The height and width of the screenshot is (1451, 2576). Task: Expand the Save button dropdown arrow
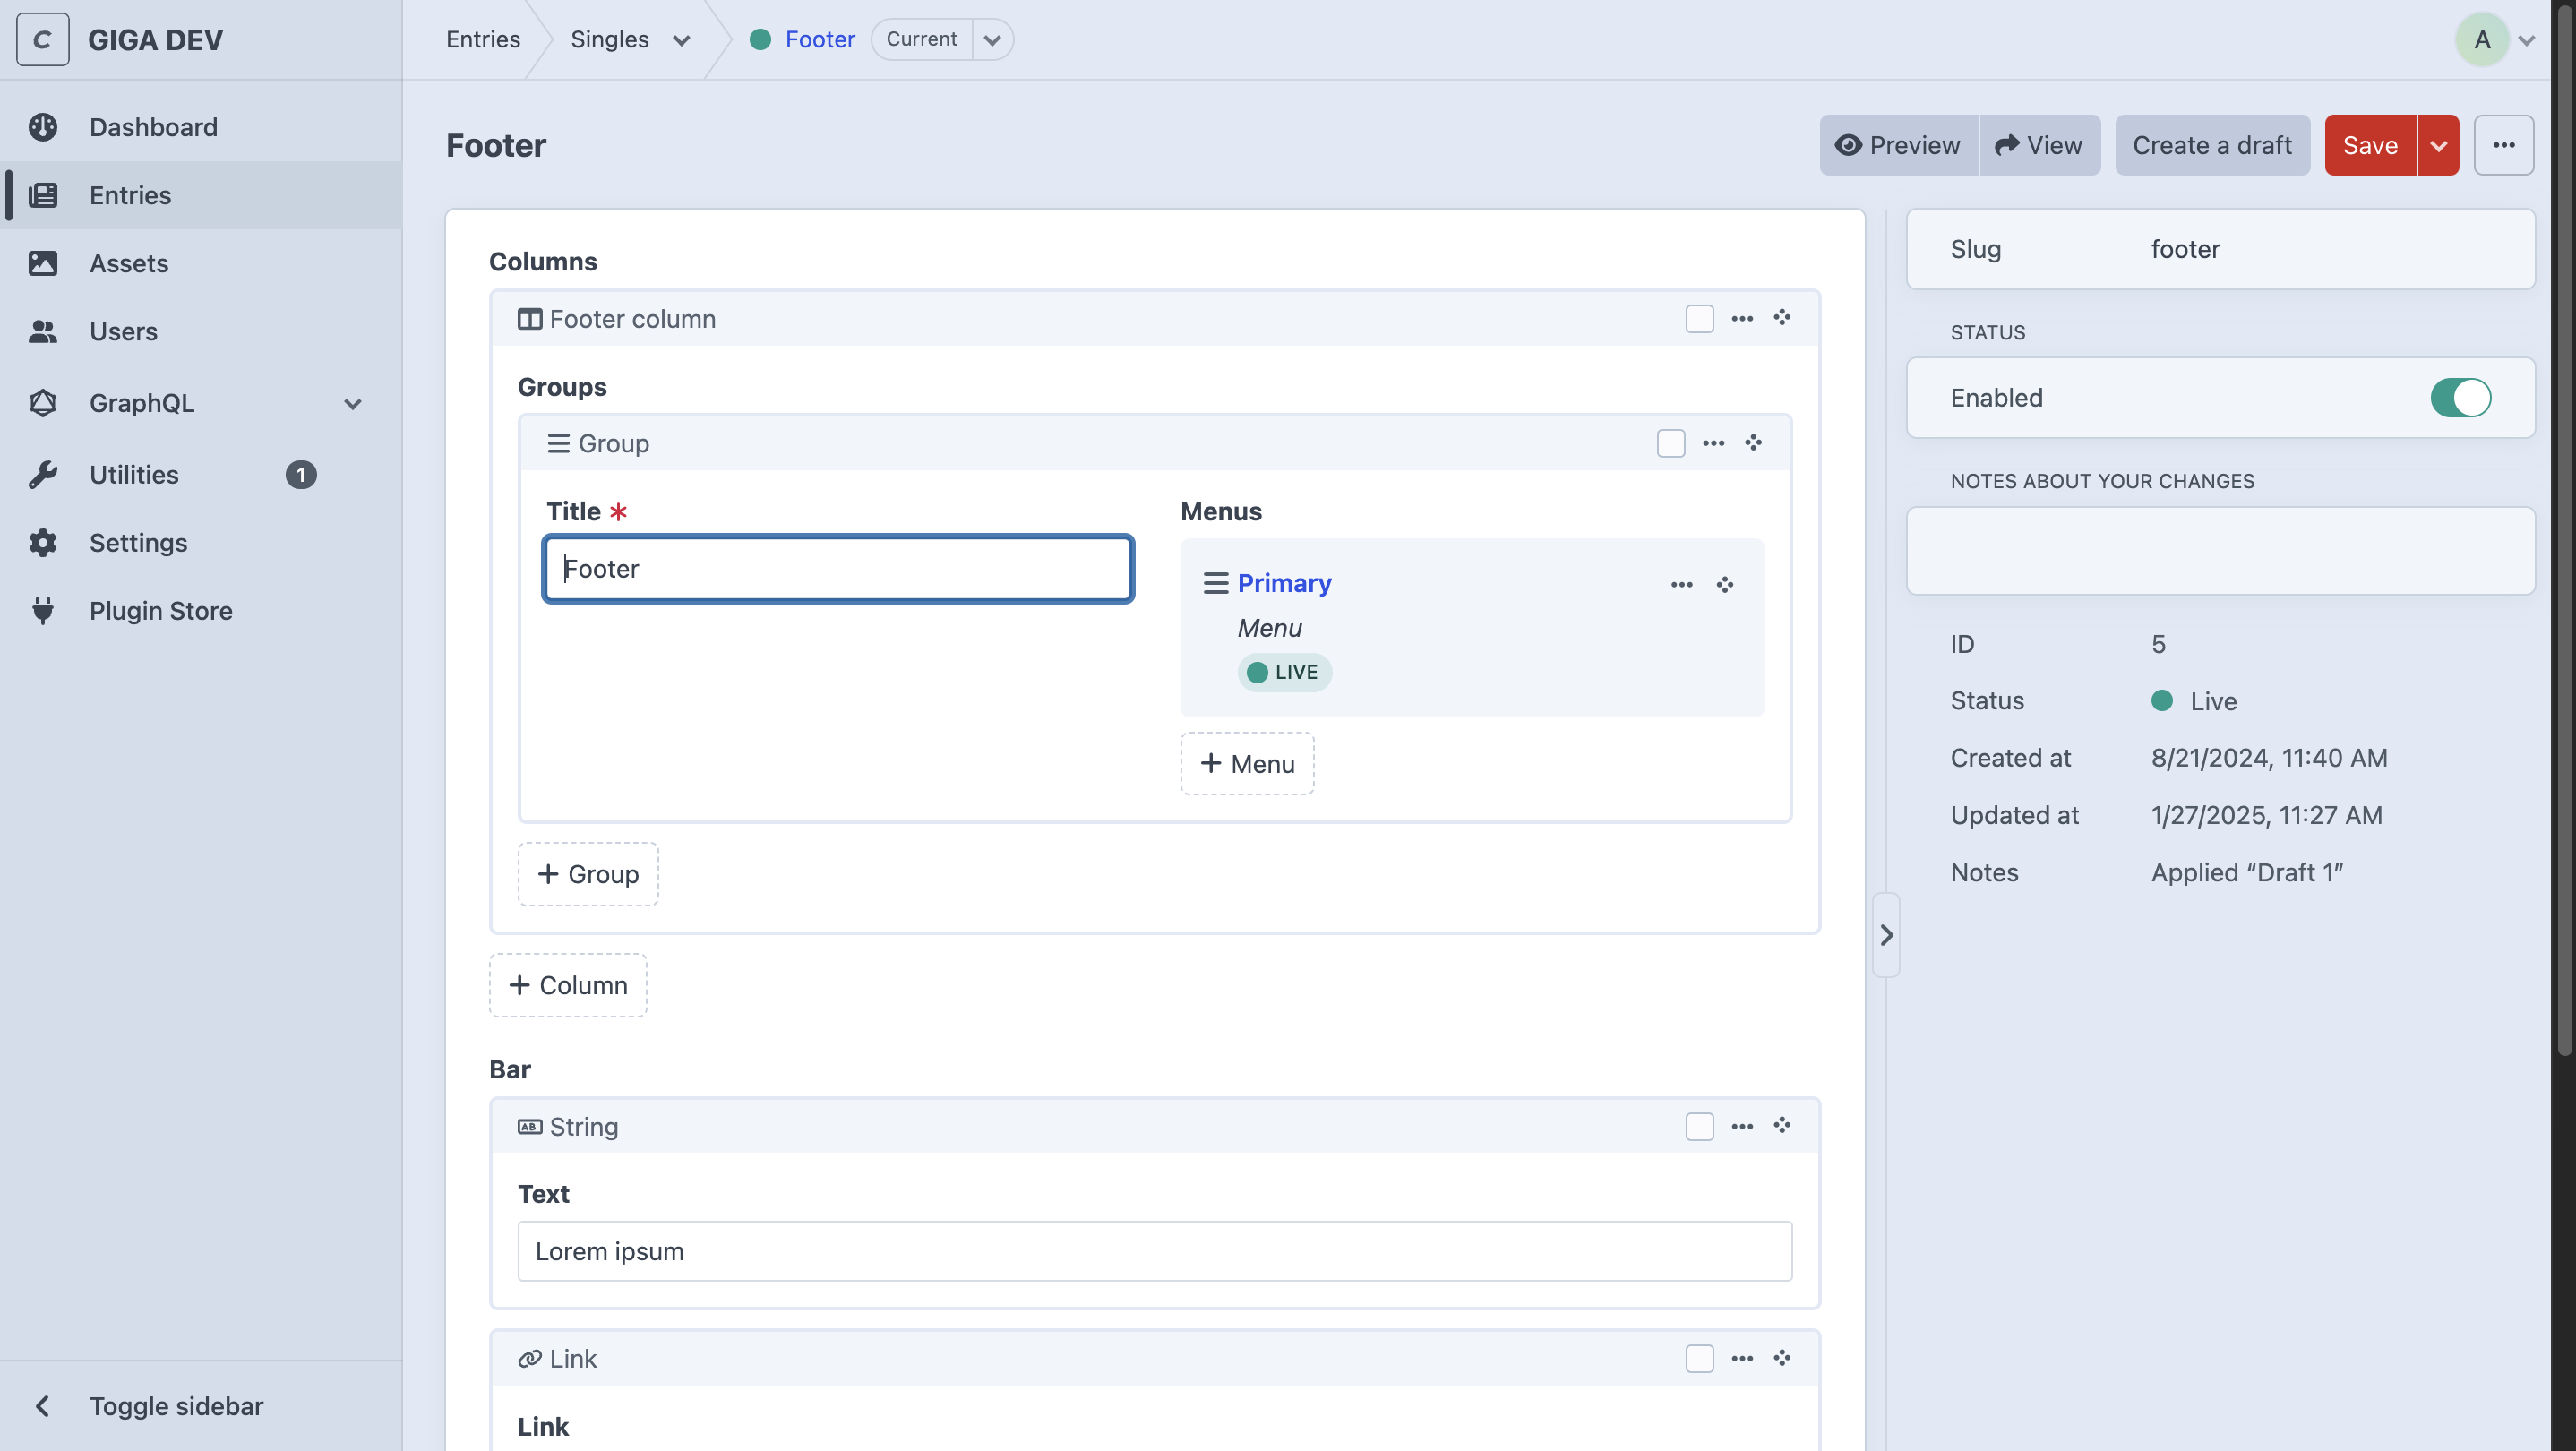point(2439,145)
